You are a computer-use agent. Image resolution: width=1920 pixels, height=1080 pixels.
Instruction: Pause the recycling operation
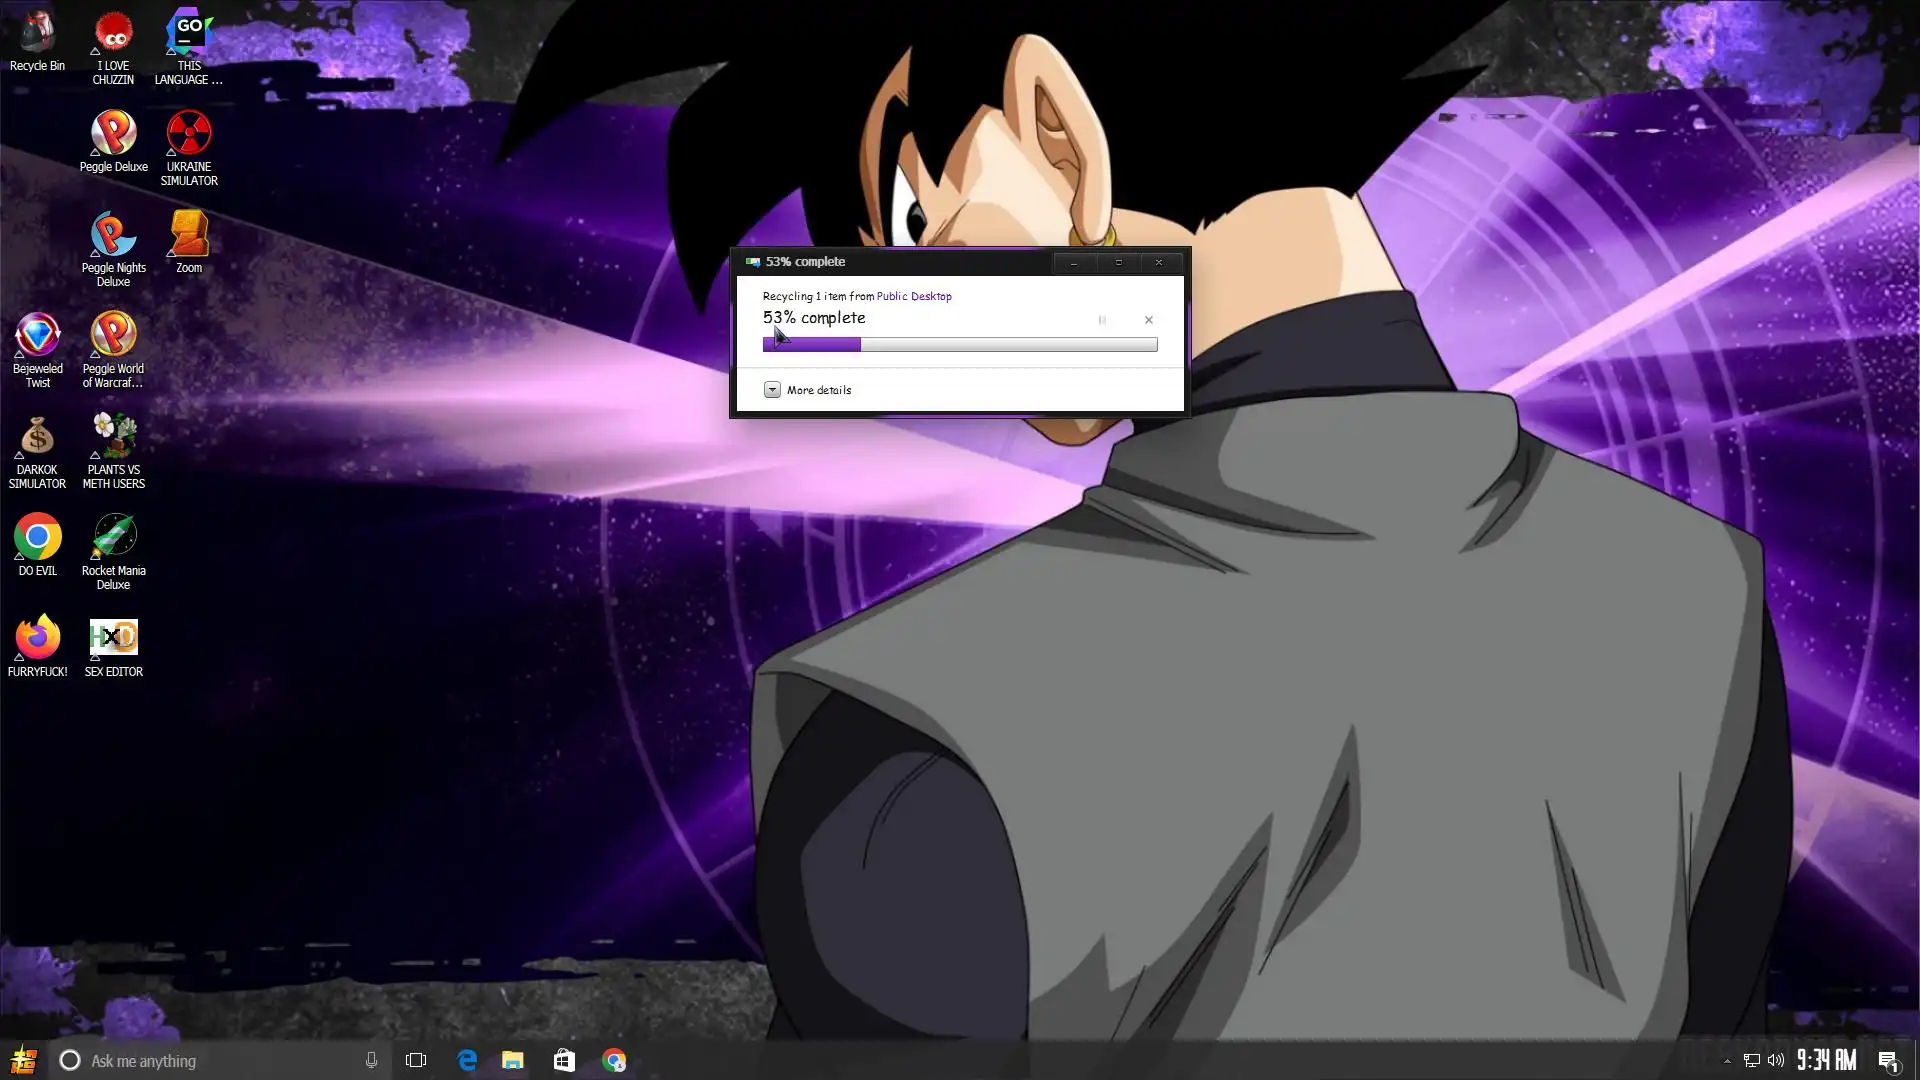tap(1102, 320)
